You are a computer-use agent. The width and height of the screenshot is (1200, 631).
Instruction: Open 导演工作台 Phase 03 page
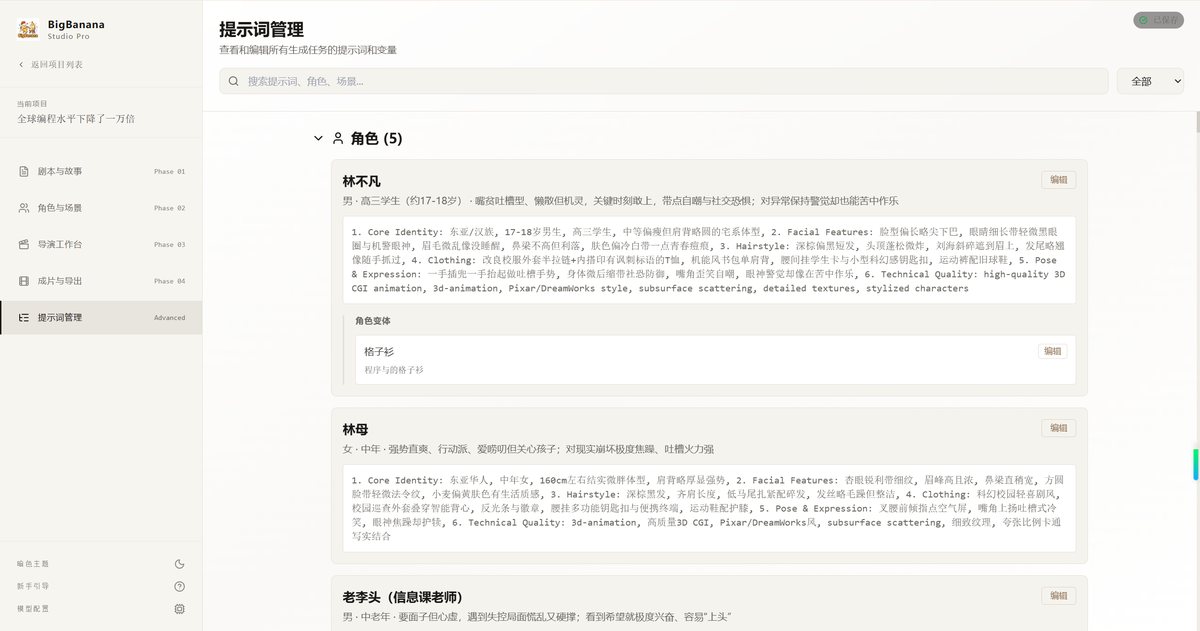pos(101,244)
